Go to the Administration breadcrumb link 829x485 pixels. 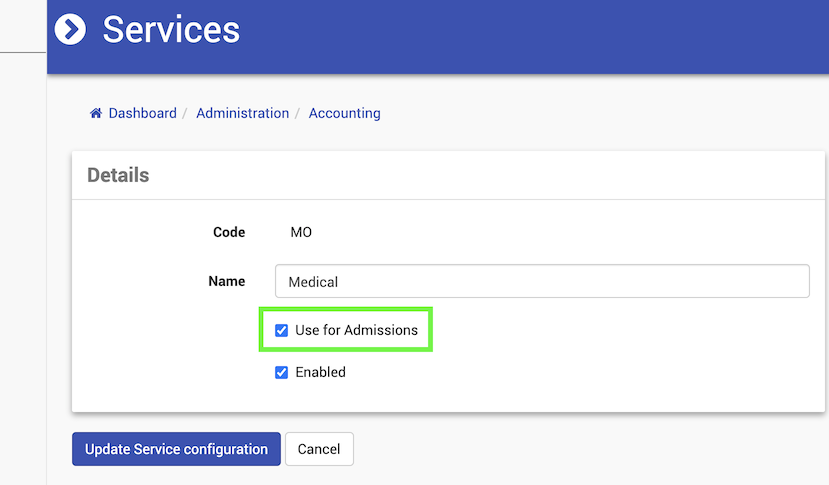point(242,113)
